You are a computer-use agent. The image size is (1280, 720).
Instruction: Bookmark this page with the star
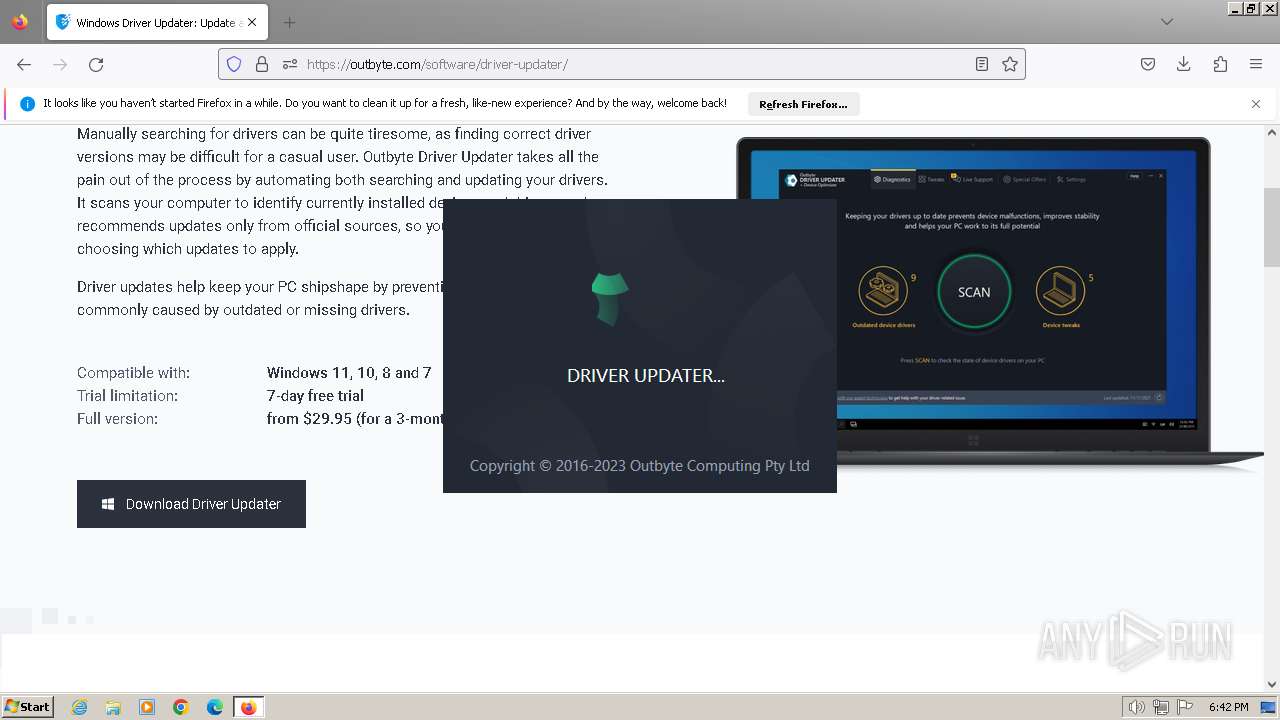coord(1010,64)
